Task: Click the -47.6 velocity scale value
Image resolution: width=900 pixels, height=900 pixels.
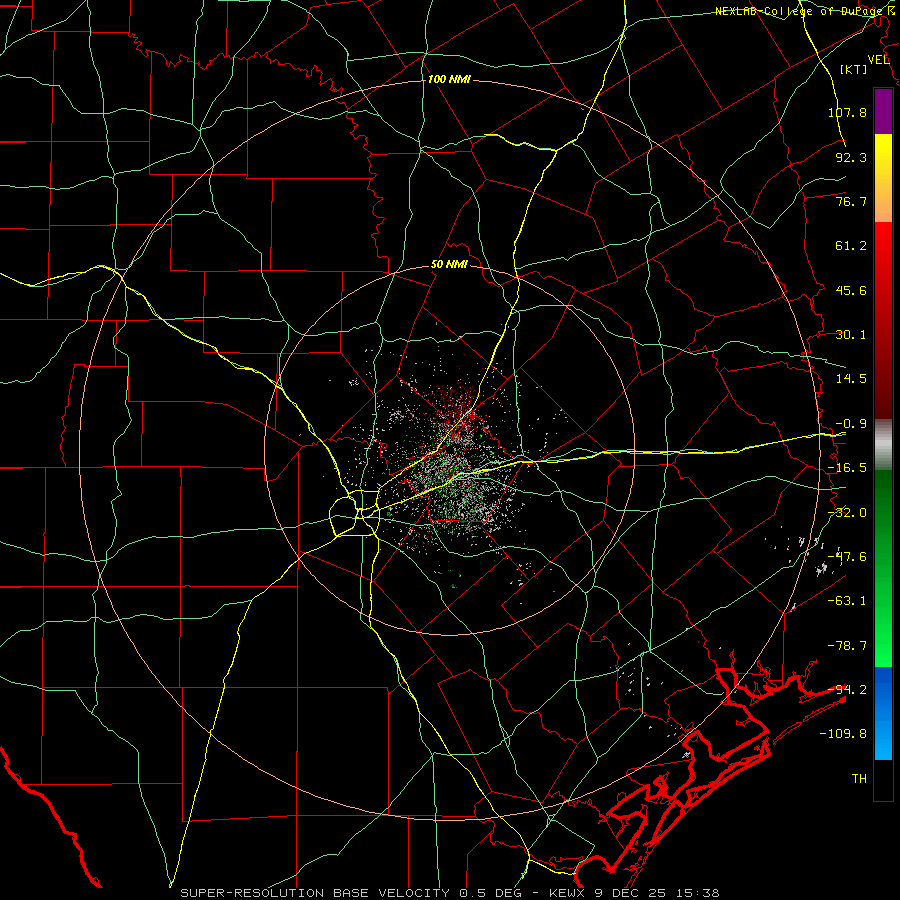Action: [x=847, y=557]
